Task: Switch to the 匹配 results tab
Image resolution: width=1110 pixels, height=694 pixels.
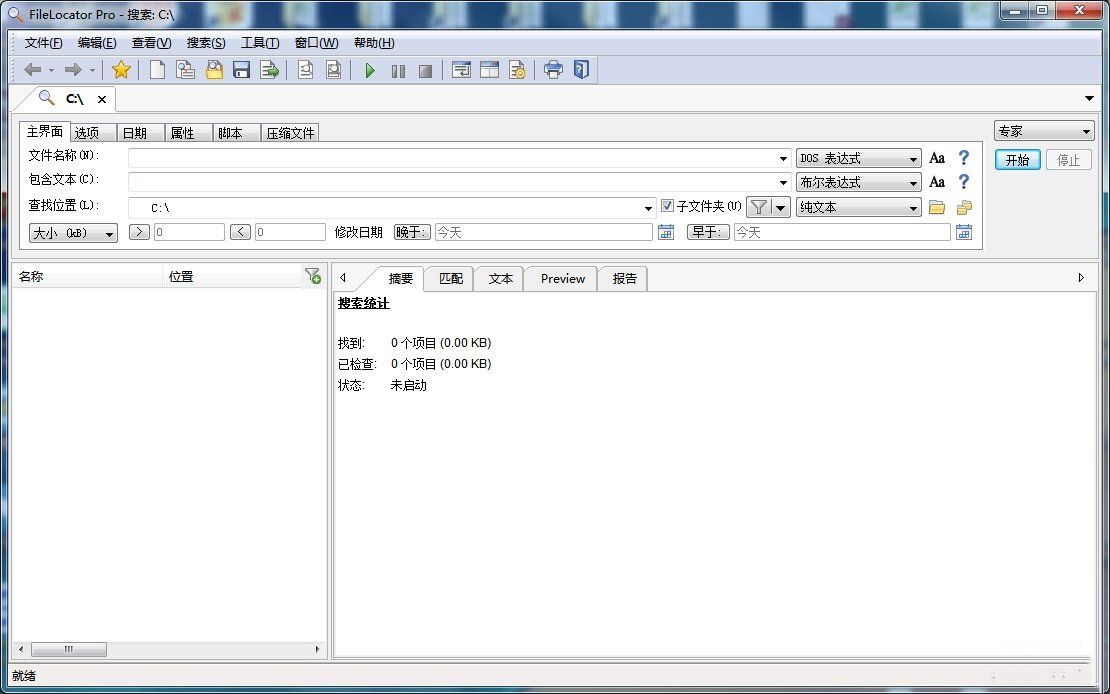Action: click(451, 278)
